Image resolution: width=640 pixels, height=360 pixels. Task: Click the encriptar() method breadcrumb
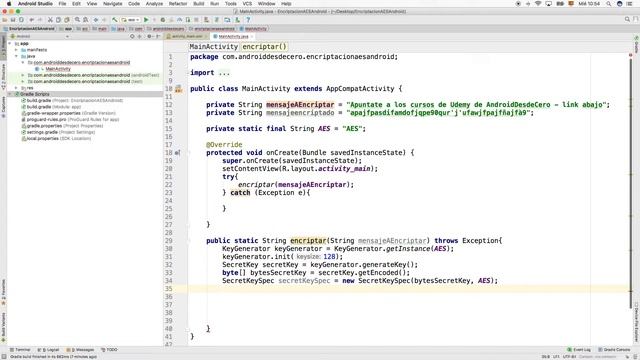(x=264, y=47)
